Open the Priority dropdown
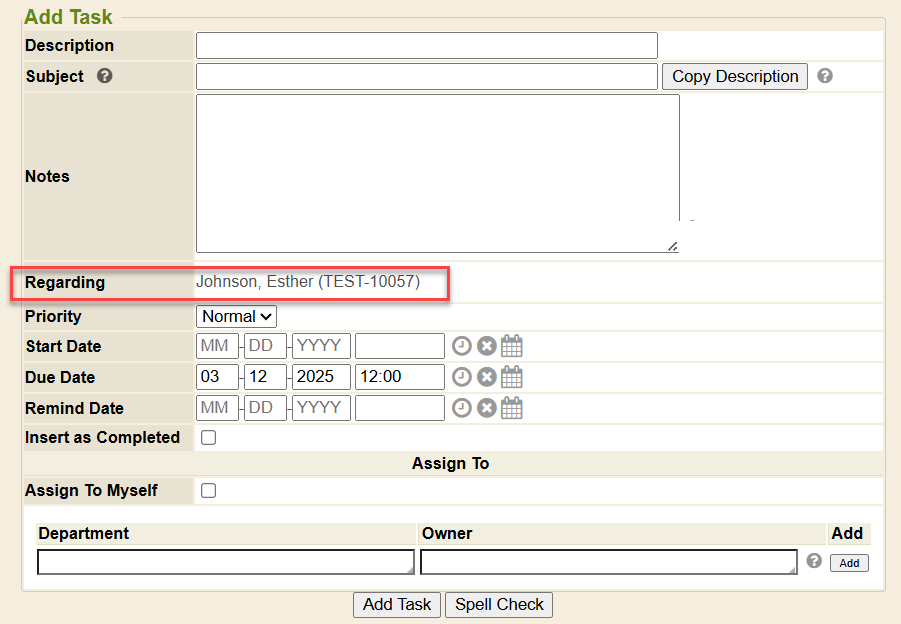The image size is (901, 624). pos(236,316)
